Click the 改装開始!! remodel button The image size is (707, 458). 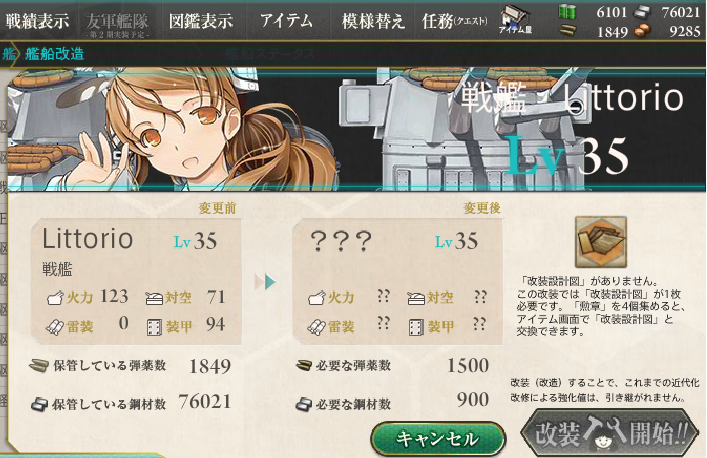(x=610, y=434)
